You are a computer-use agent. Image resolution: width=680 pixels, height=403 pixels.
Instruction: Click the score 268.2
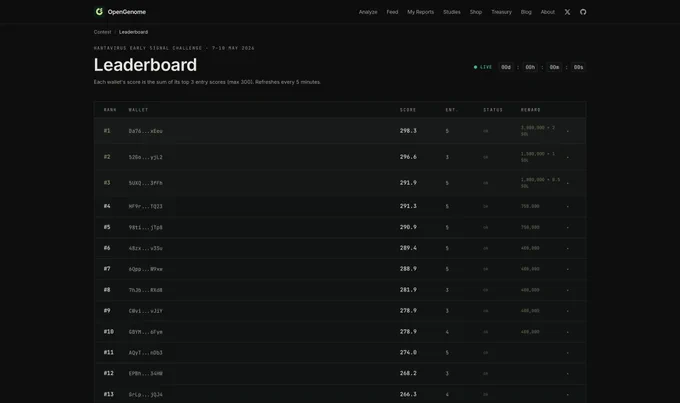coord(408,373)
